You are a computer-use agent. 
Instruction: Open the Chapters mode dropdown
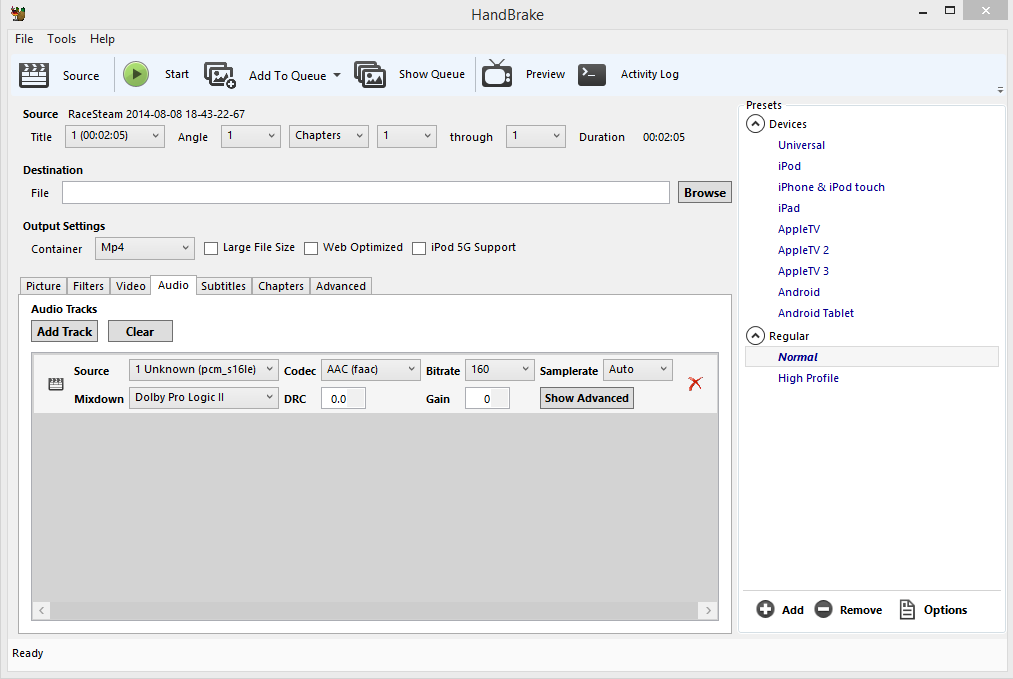(329, 136)
